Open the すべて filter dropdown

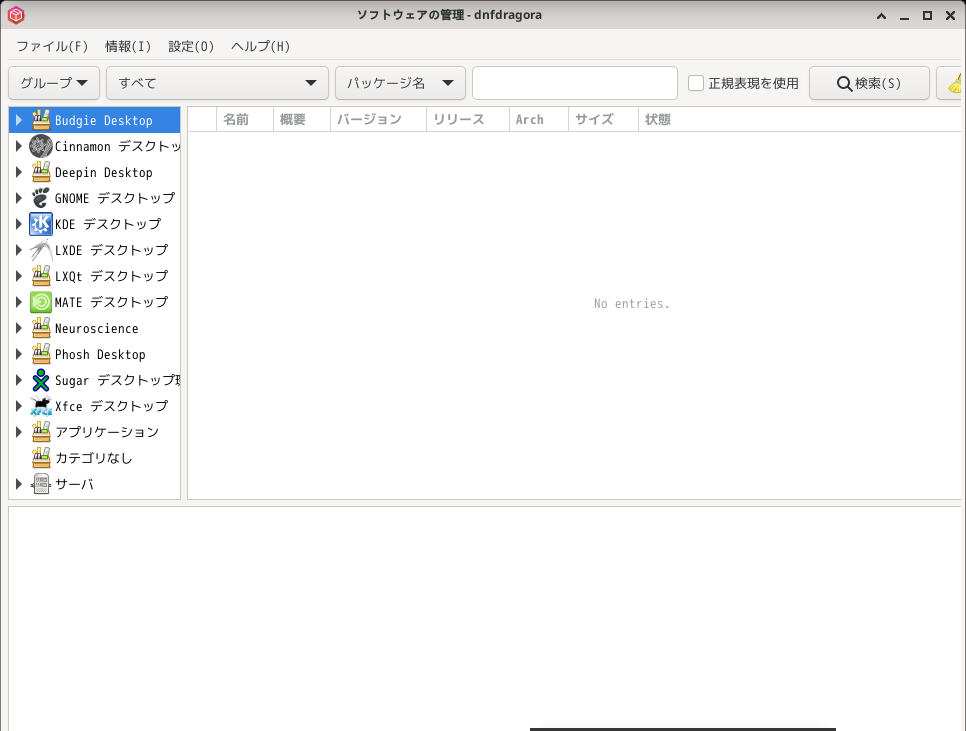(217, 83)
